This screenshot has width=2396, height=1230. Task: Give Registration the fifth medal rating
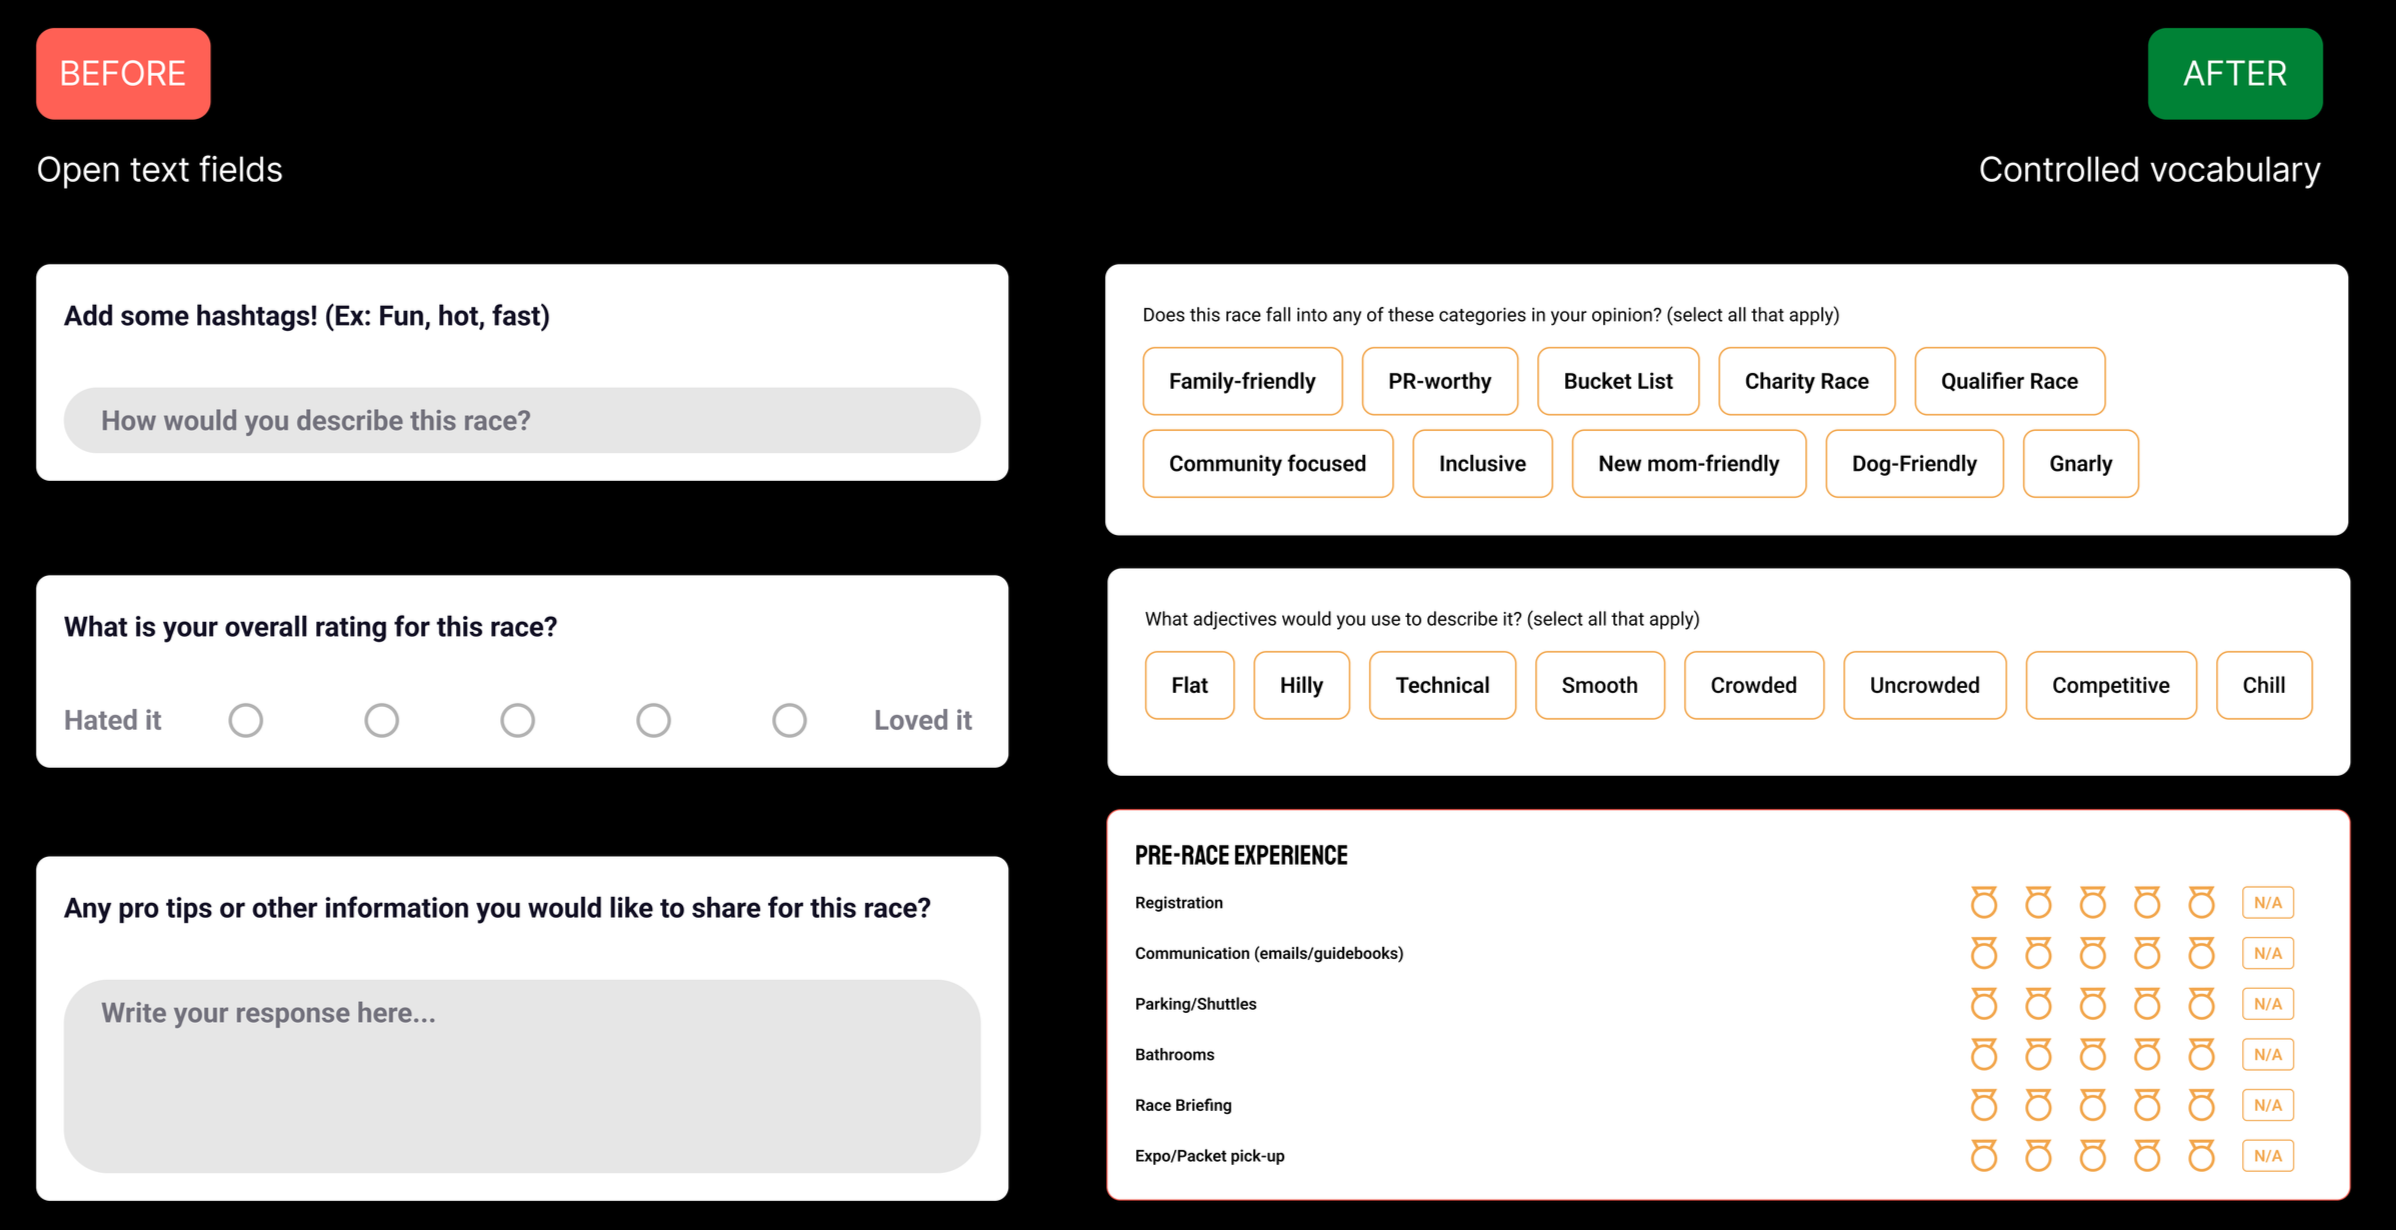point(2201,903)
